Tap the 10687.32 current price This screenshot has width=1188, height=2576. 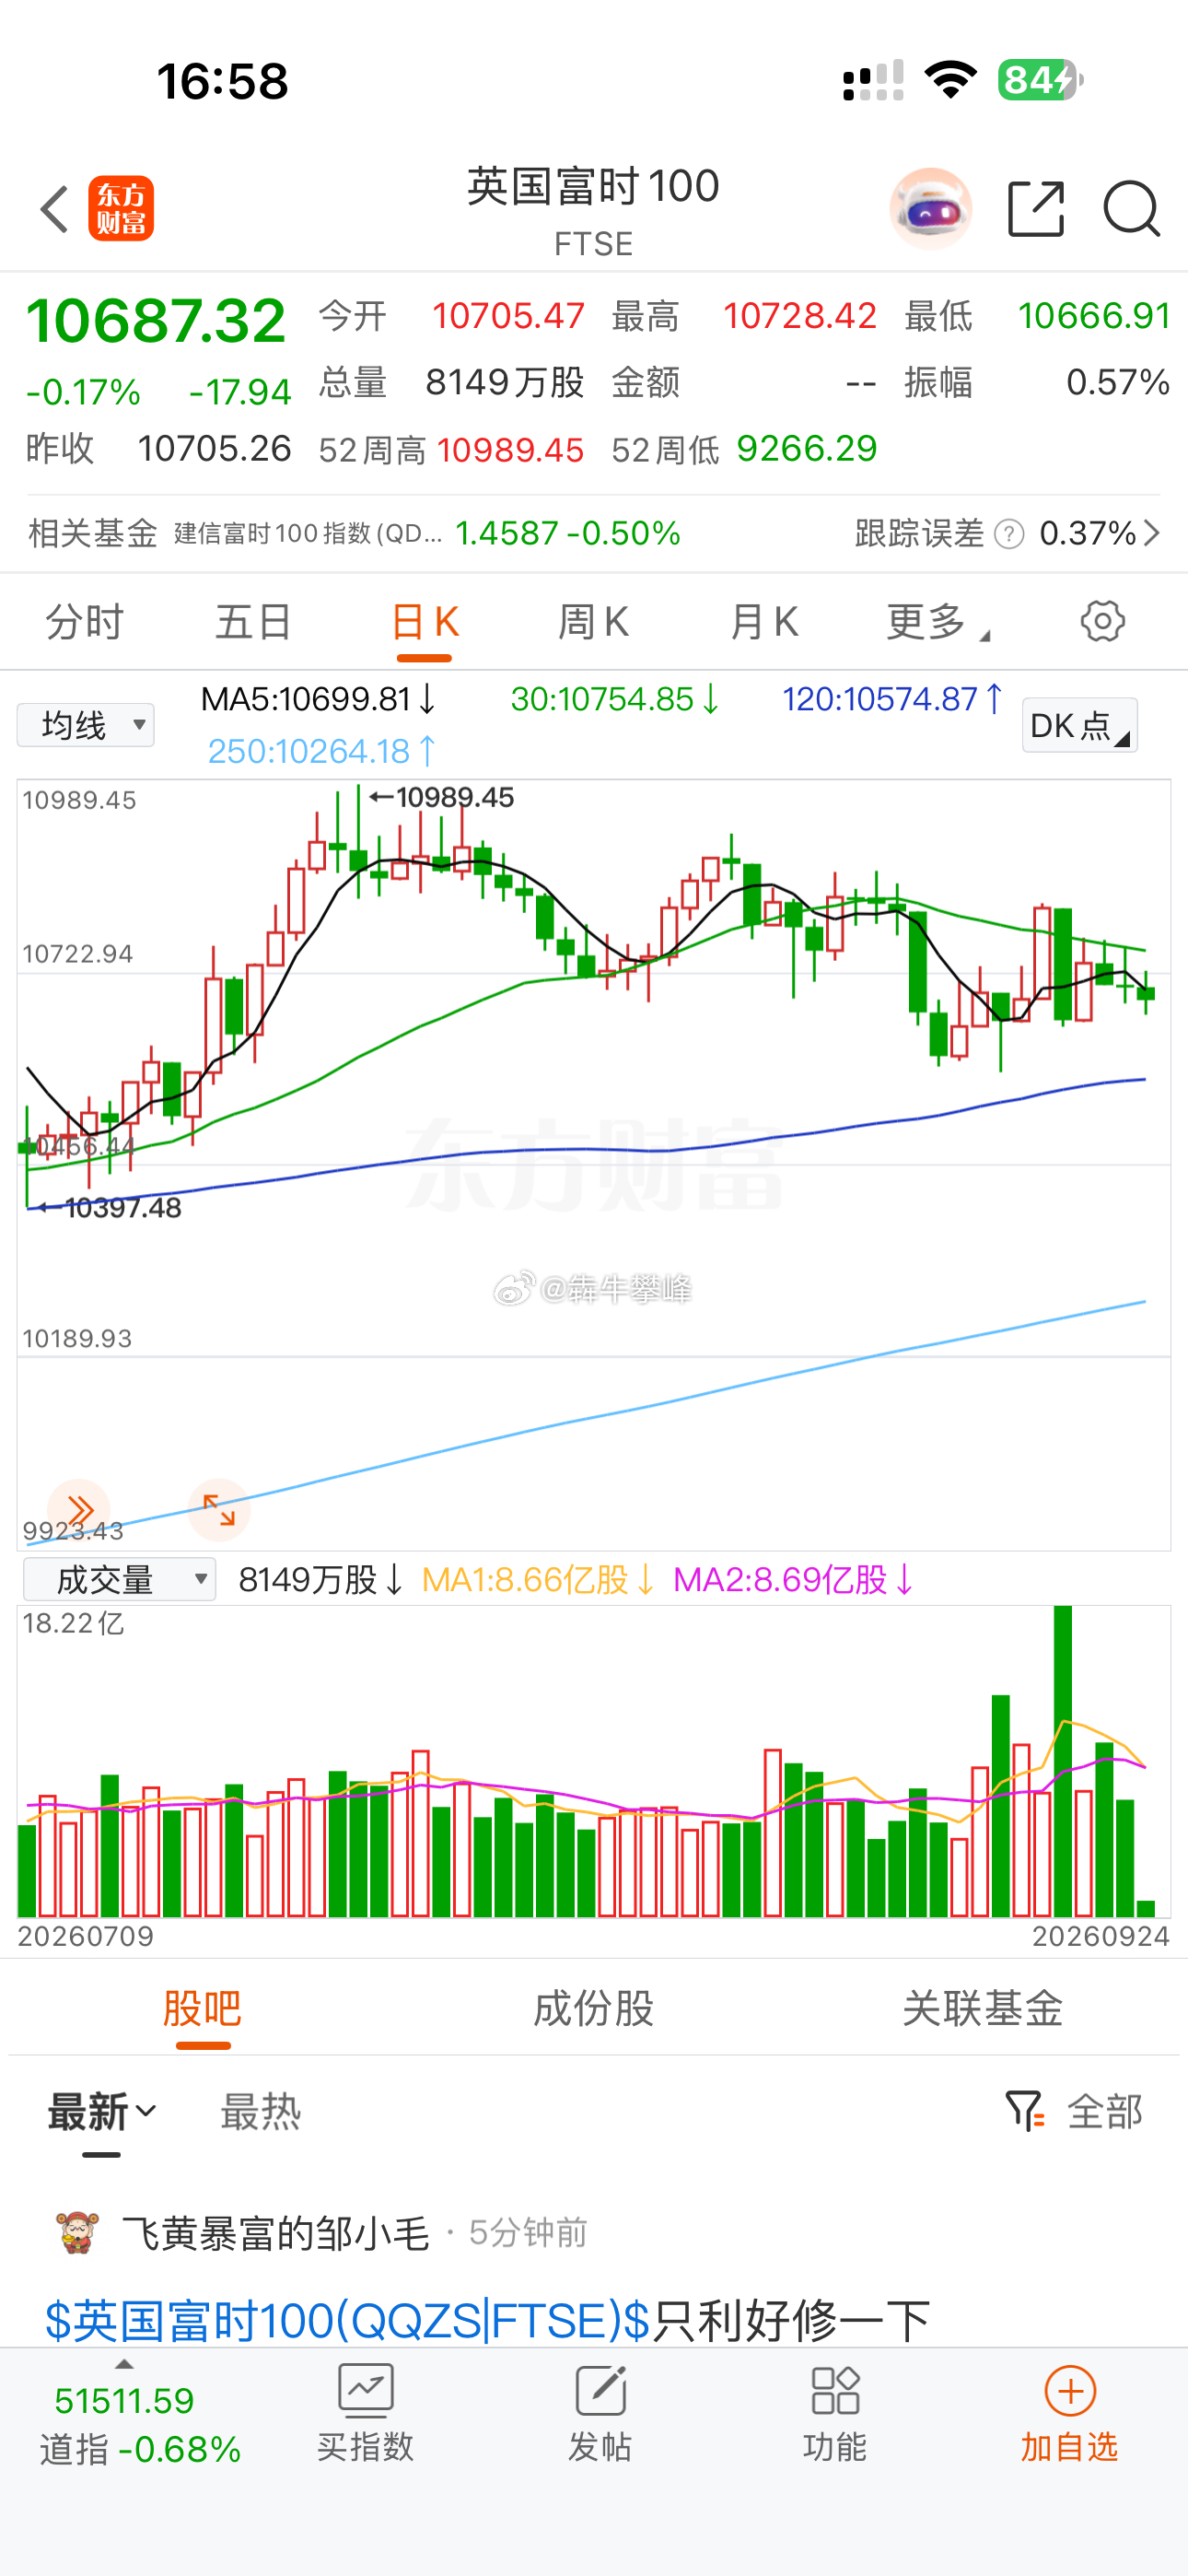pos(157,321)
